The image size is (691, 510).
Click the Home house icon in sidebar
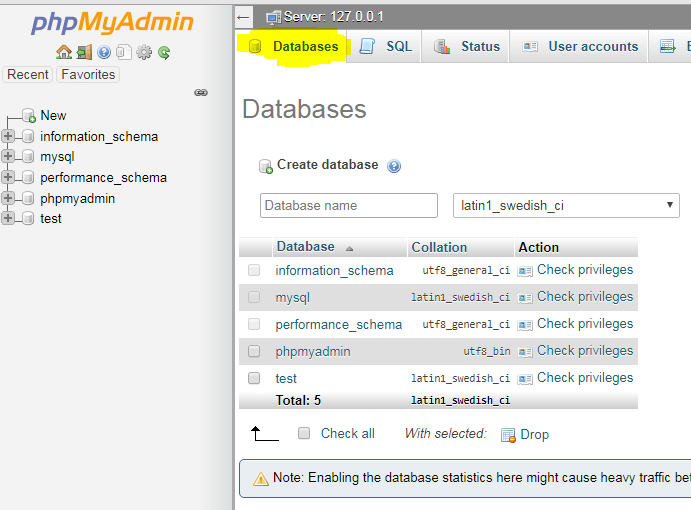pyautogui.click(x=64, y=52)
